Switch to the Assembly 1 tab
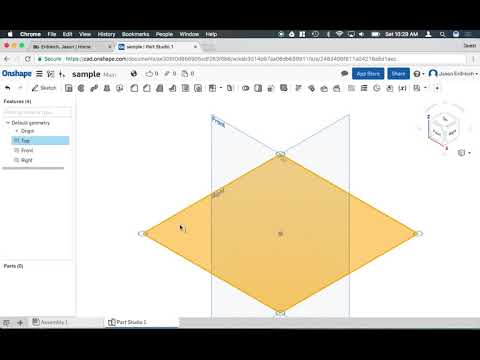The image size is (480, 360). click(50, 322)
